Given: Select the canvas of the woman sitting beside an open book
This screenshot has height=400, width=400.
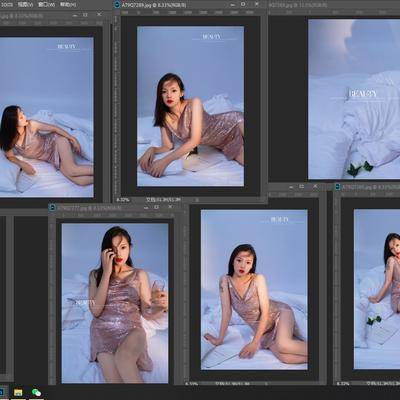Looking at the screenshot, I should click(254, 290).
